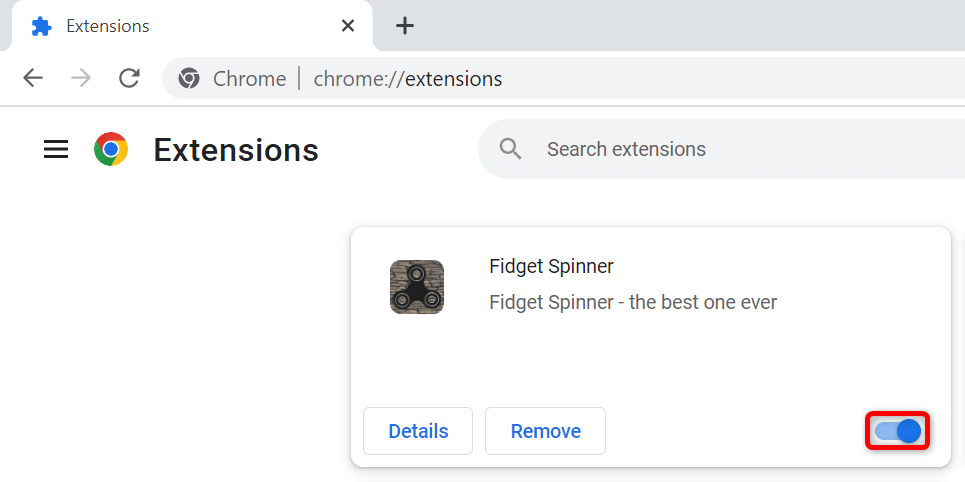Click the extension description text
The width and height of the screenshot is (965, 482).
click(x=632, y=302)
